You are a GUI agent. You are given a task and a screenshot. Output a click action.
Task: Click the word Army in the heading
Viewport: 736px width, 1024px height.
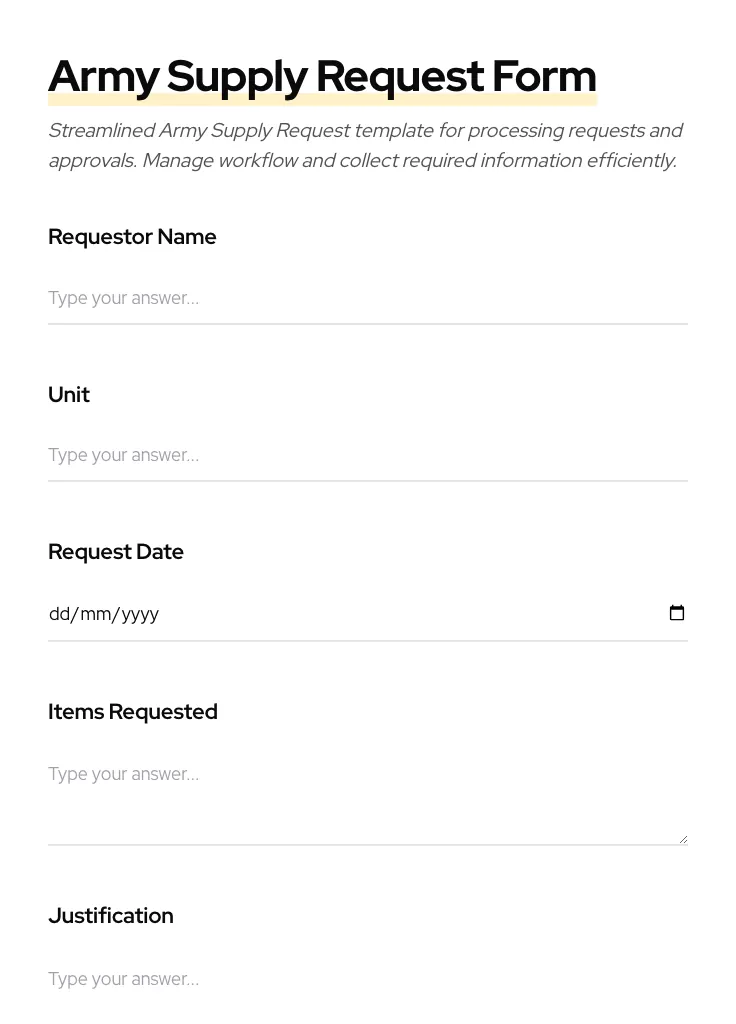click(x=103, y=77)
